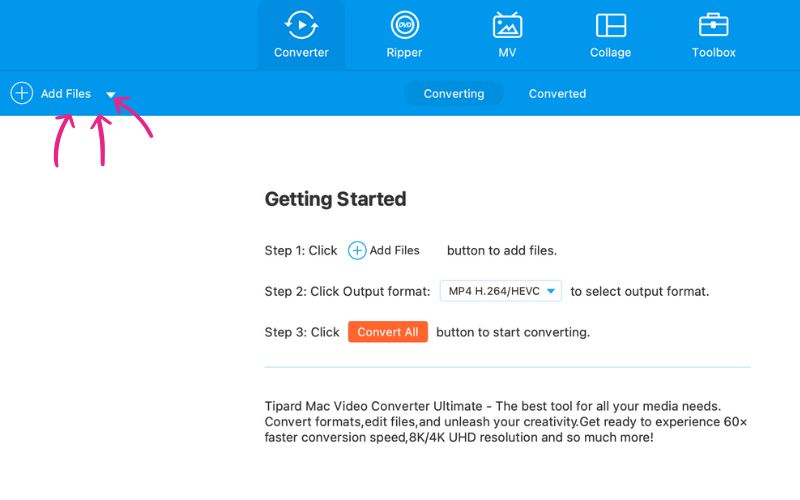This screenshot has height=500, width=800.
Task: Click the plus icon in Step 1
Action: pos(357,251)
